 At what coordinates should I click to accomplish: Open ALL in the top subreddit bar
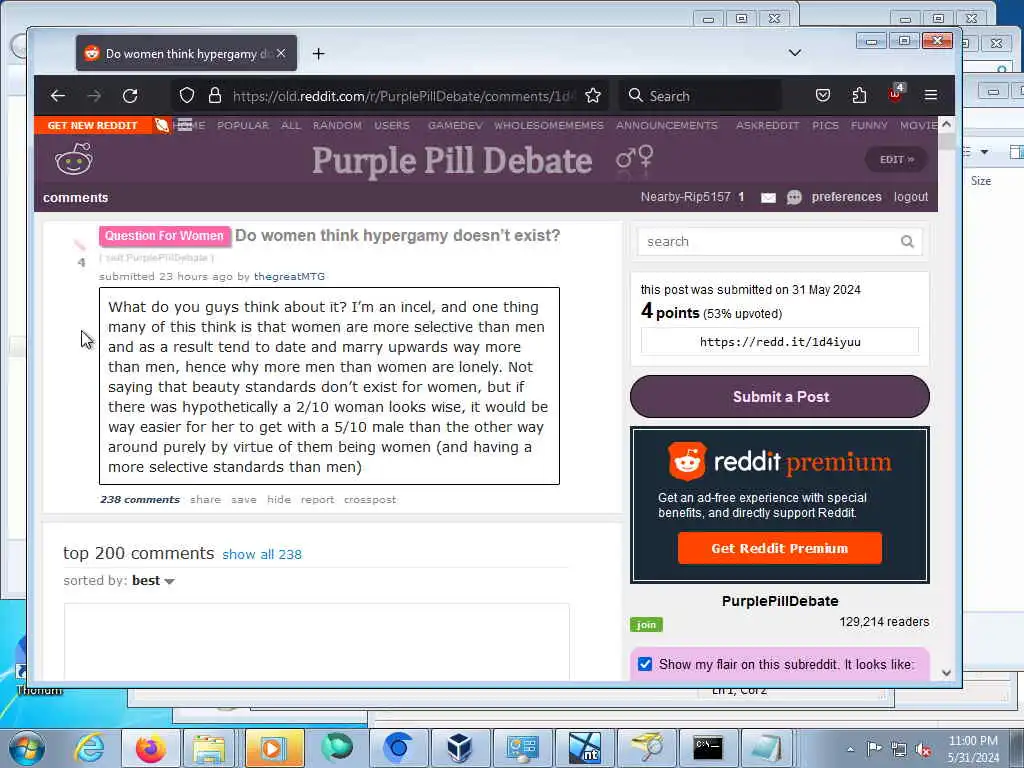291,125
